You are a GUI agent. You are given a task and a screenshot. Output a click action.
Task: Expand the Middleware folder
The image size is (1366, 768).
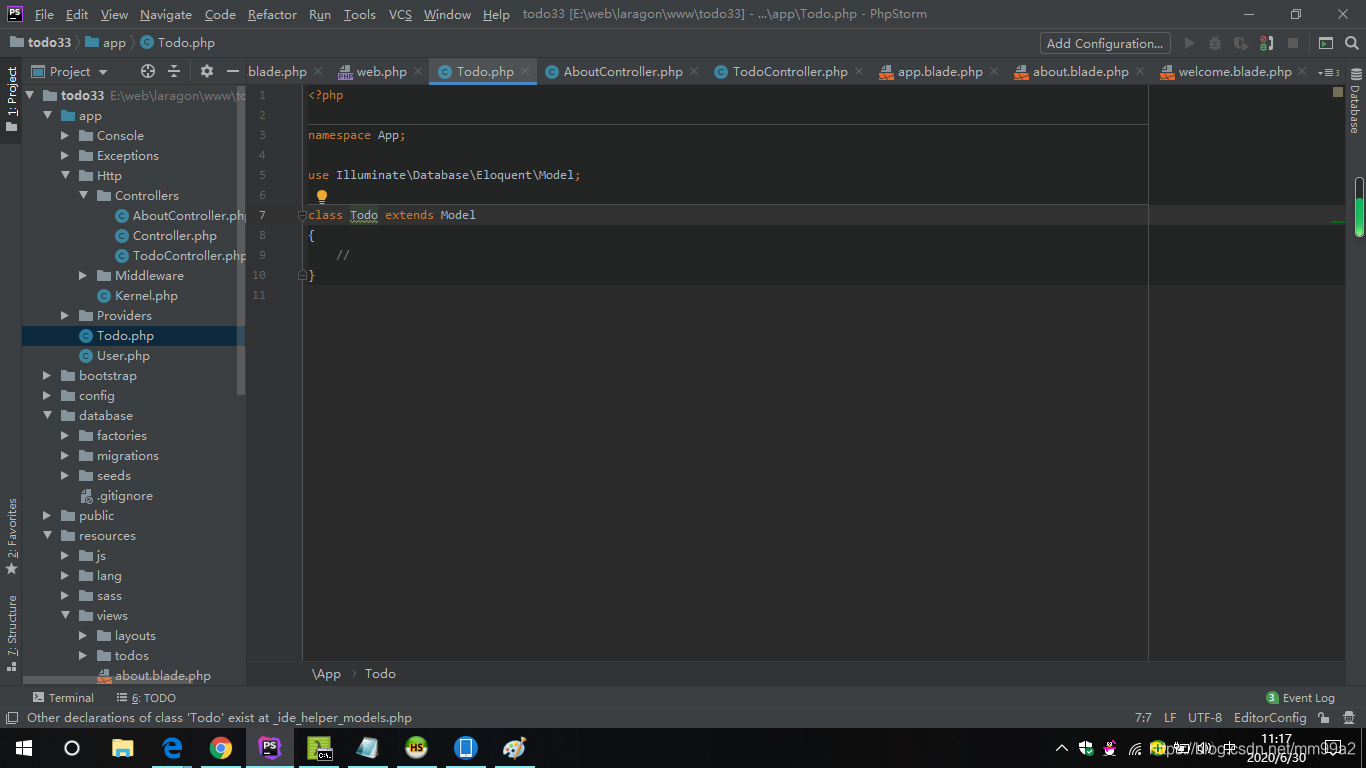pyautogui.click(x=83, y=276)
